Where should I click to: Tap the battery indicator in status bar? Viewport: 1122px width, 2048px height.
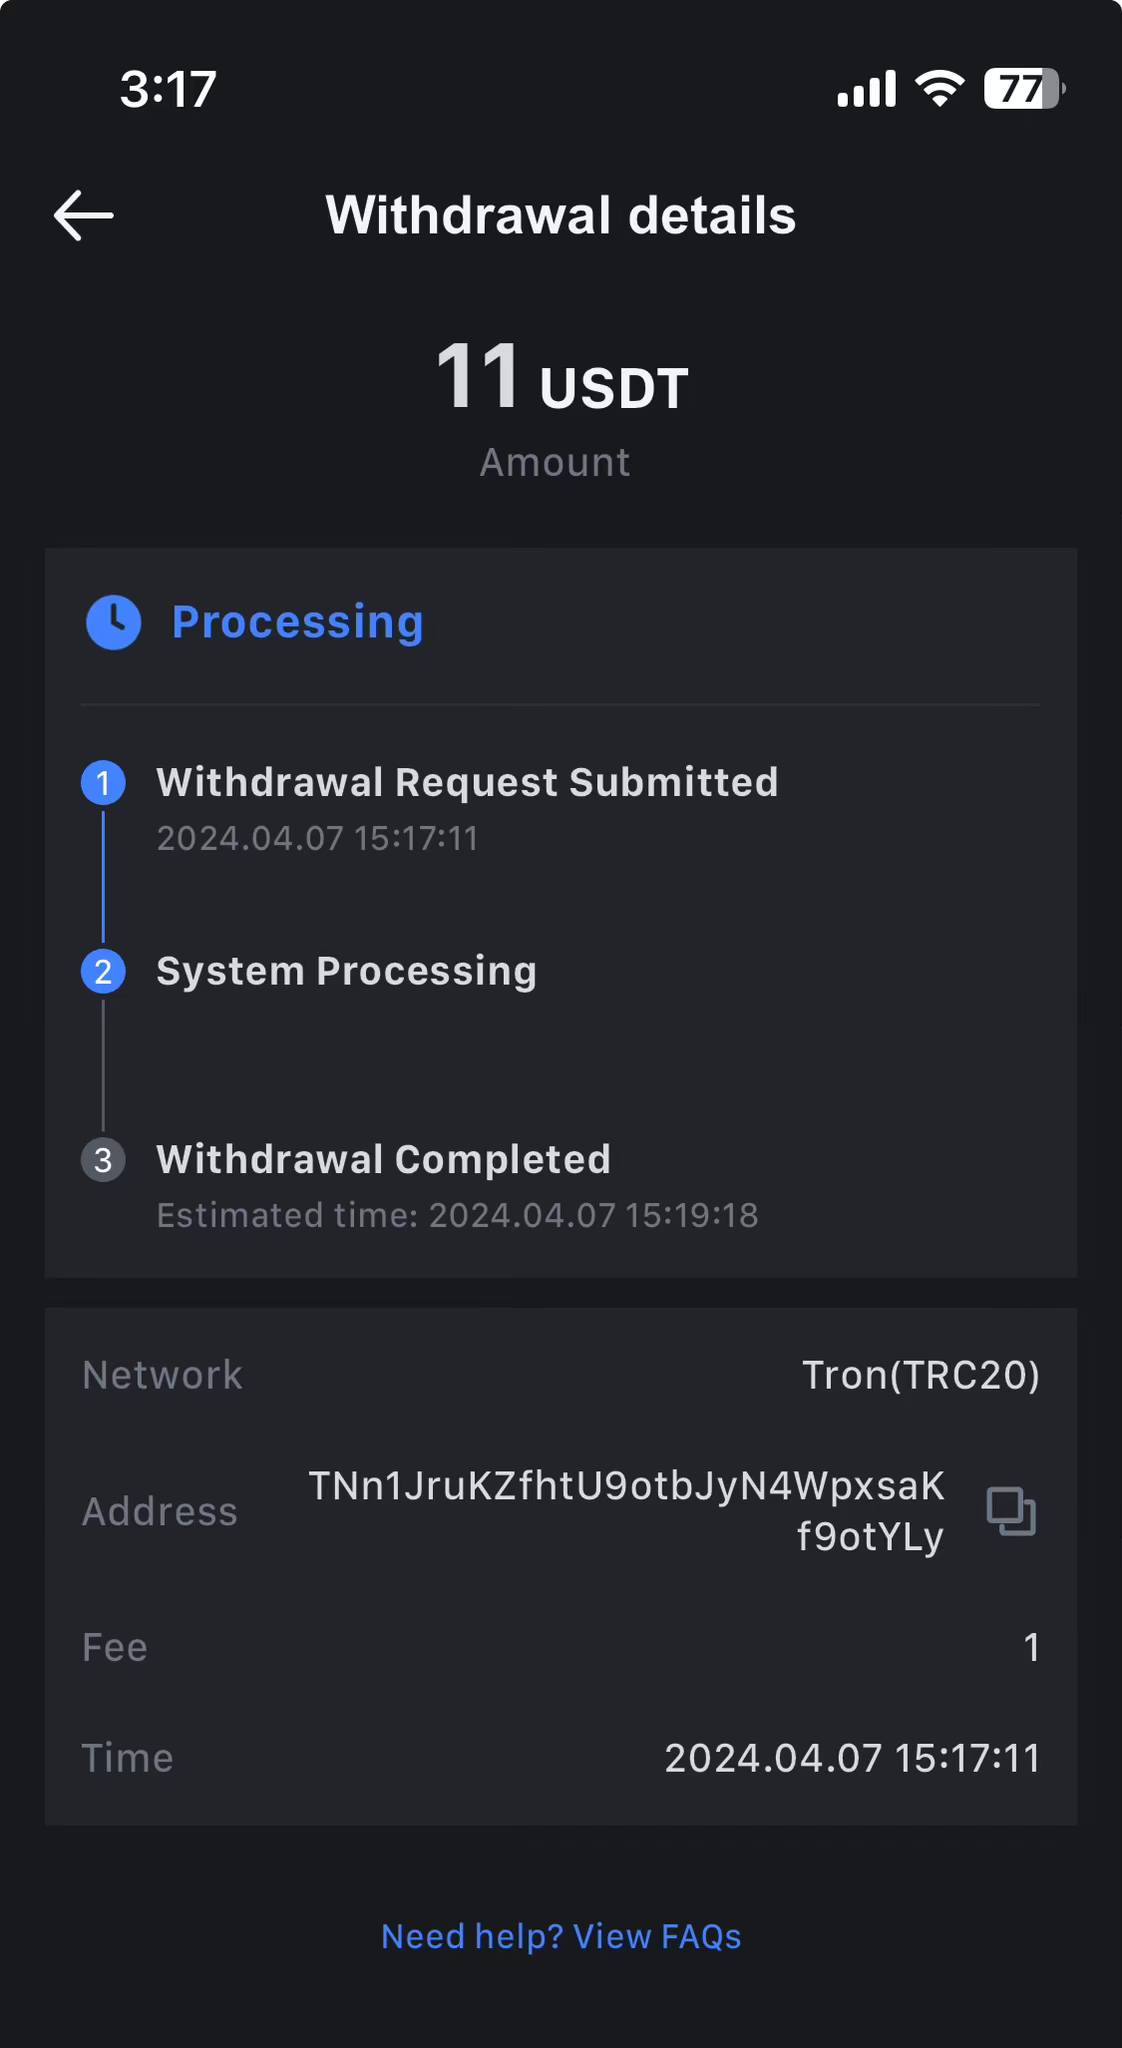point(1024,89)
